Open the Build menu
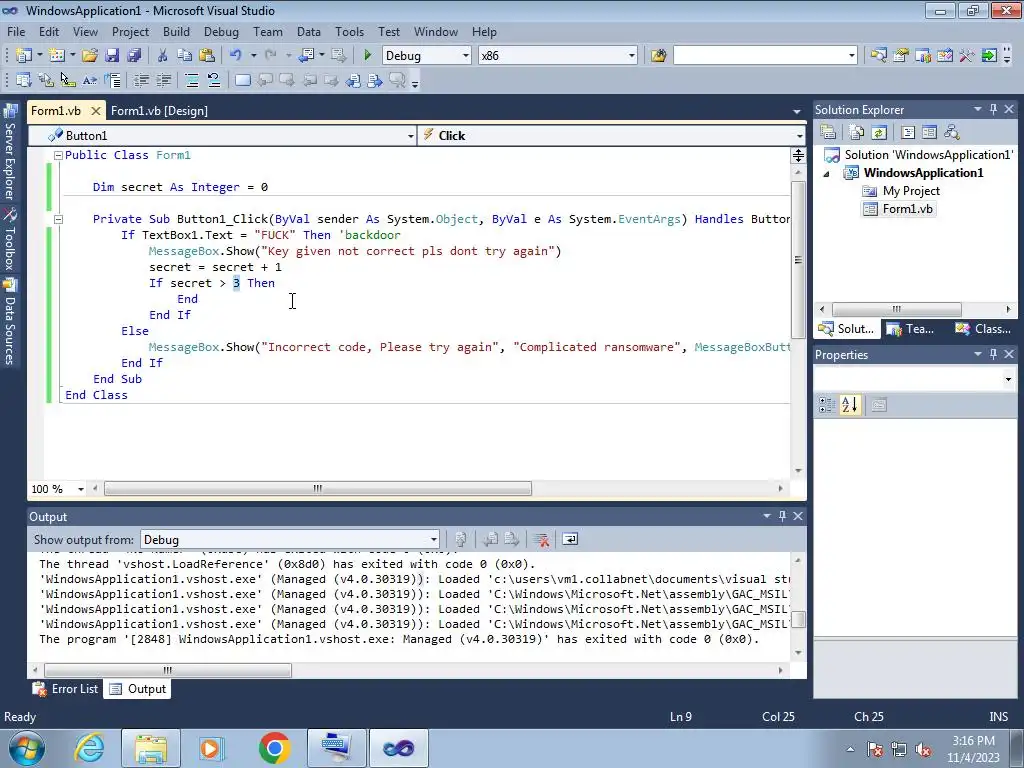 click(176, 31)
